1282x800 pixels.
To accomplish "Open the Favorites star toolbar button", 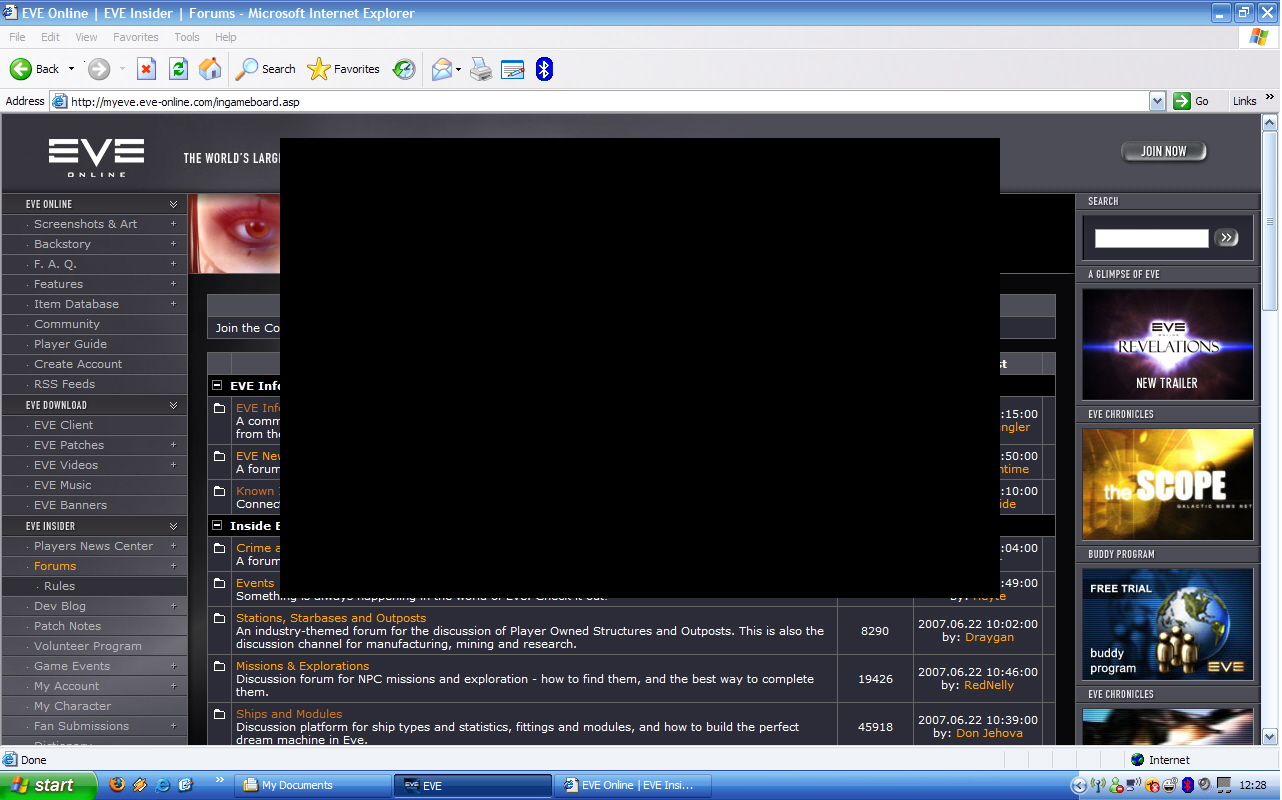I will [343, 69].
